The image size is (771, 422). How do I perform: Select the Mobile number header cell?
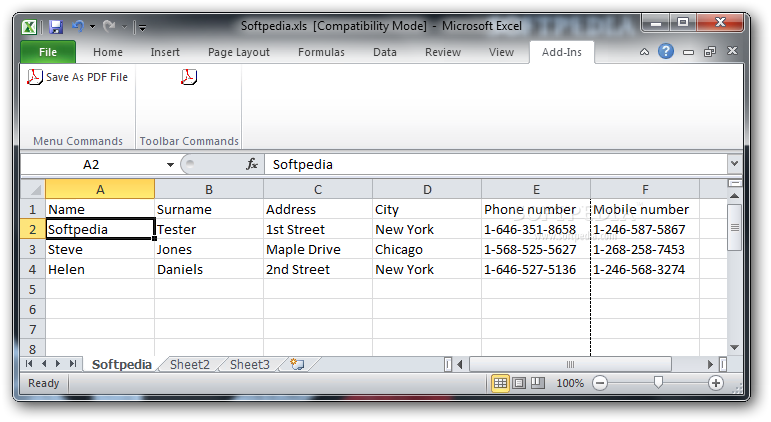coord(645,210)
